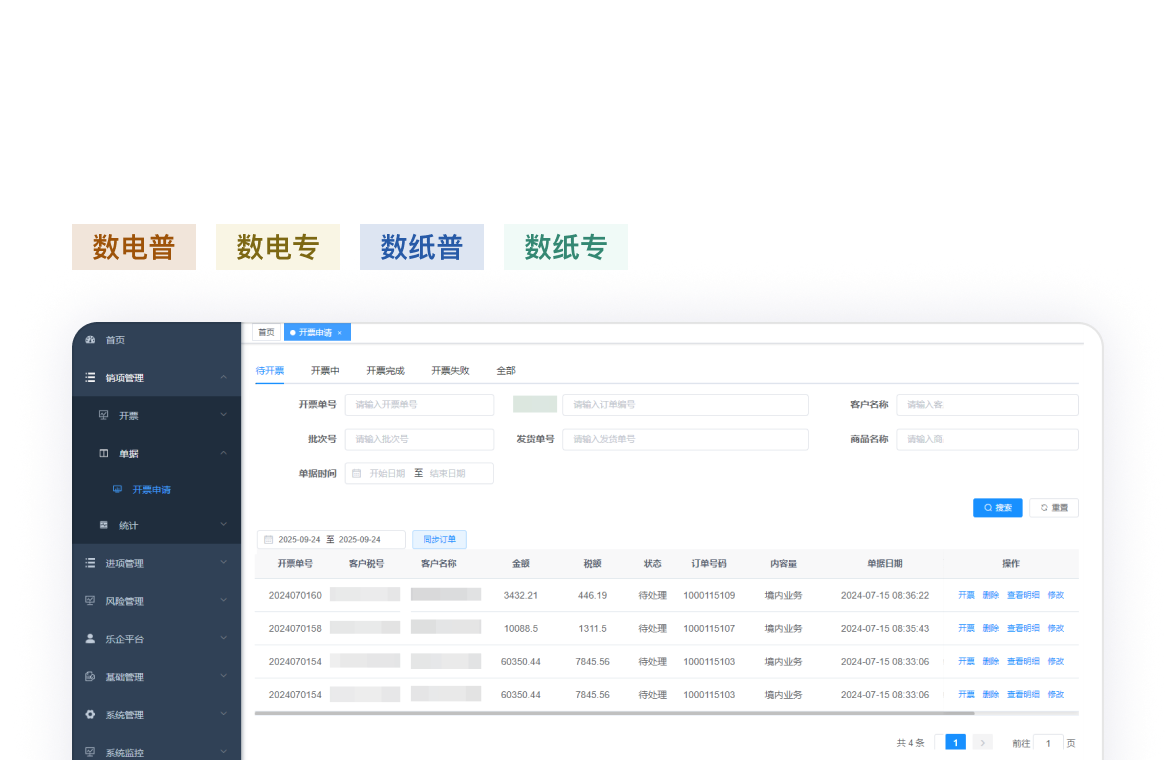Focus the 开票单号 input field
The height and width of the screenshot is (760, 1176).
pos(419,404)
